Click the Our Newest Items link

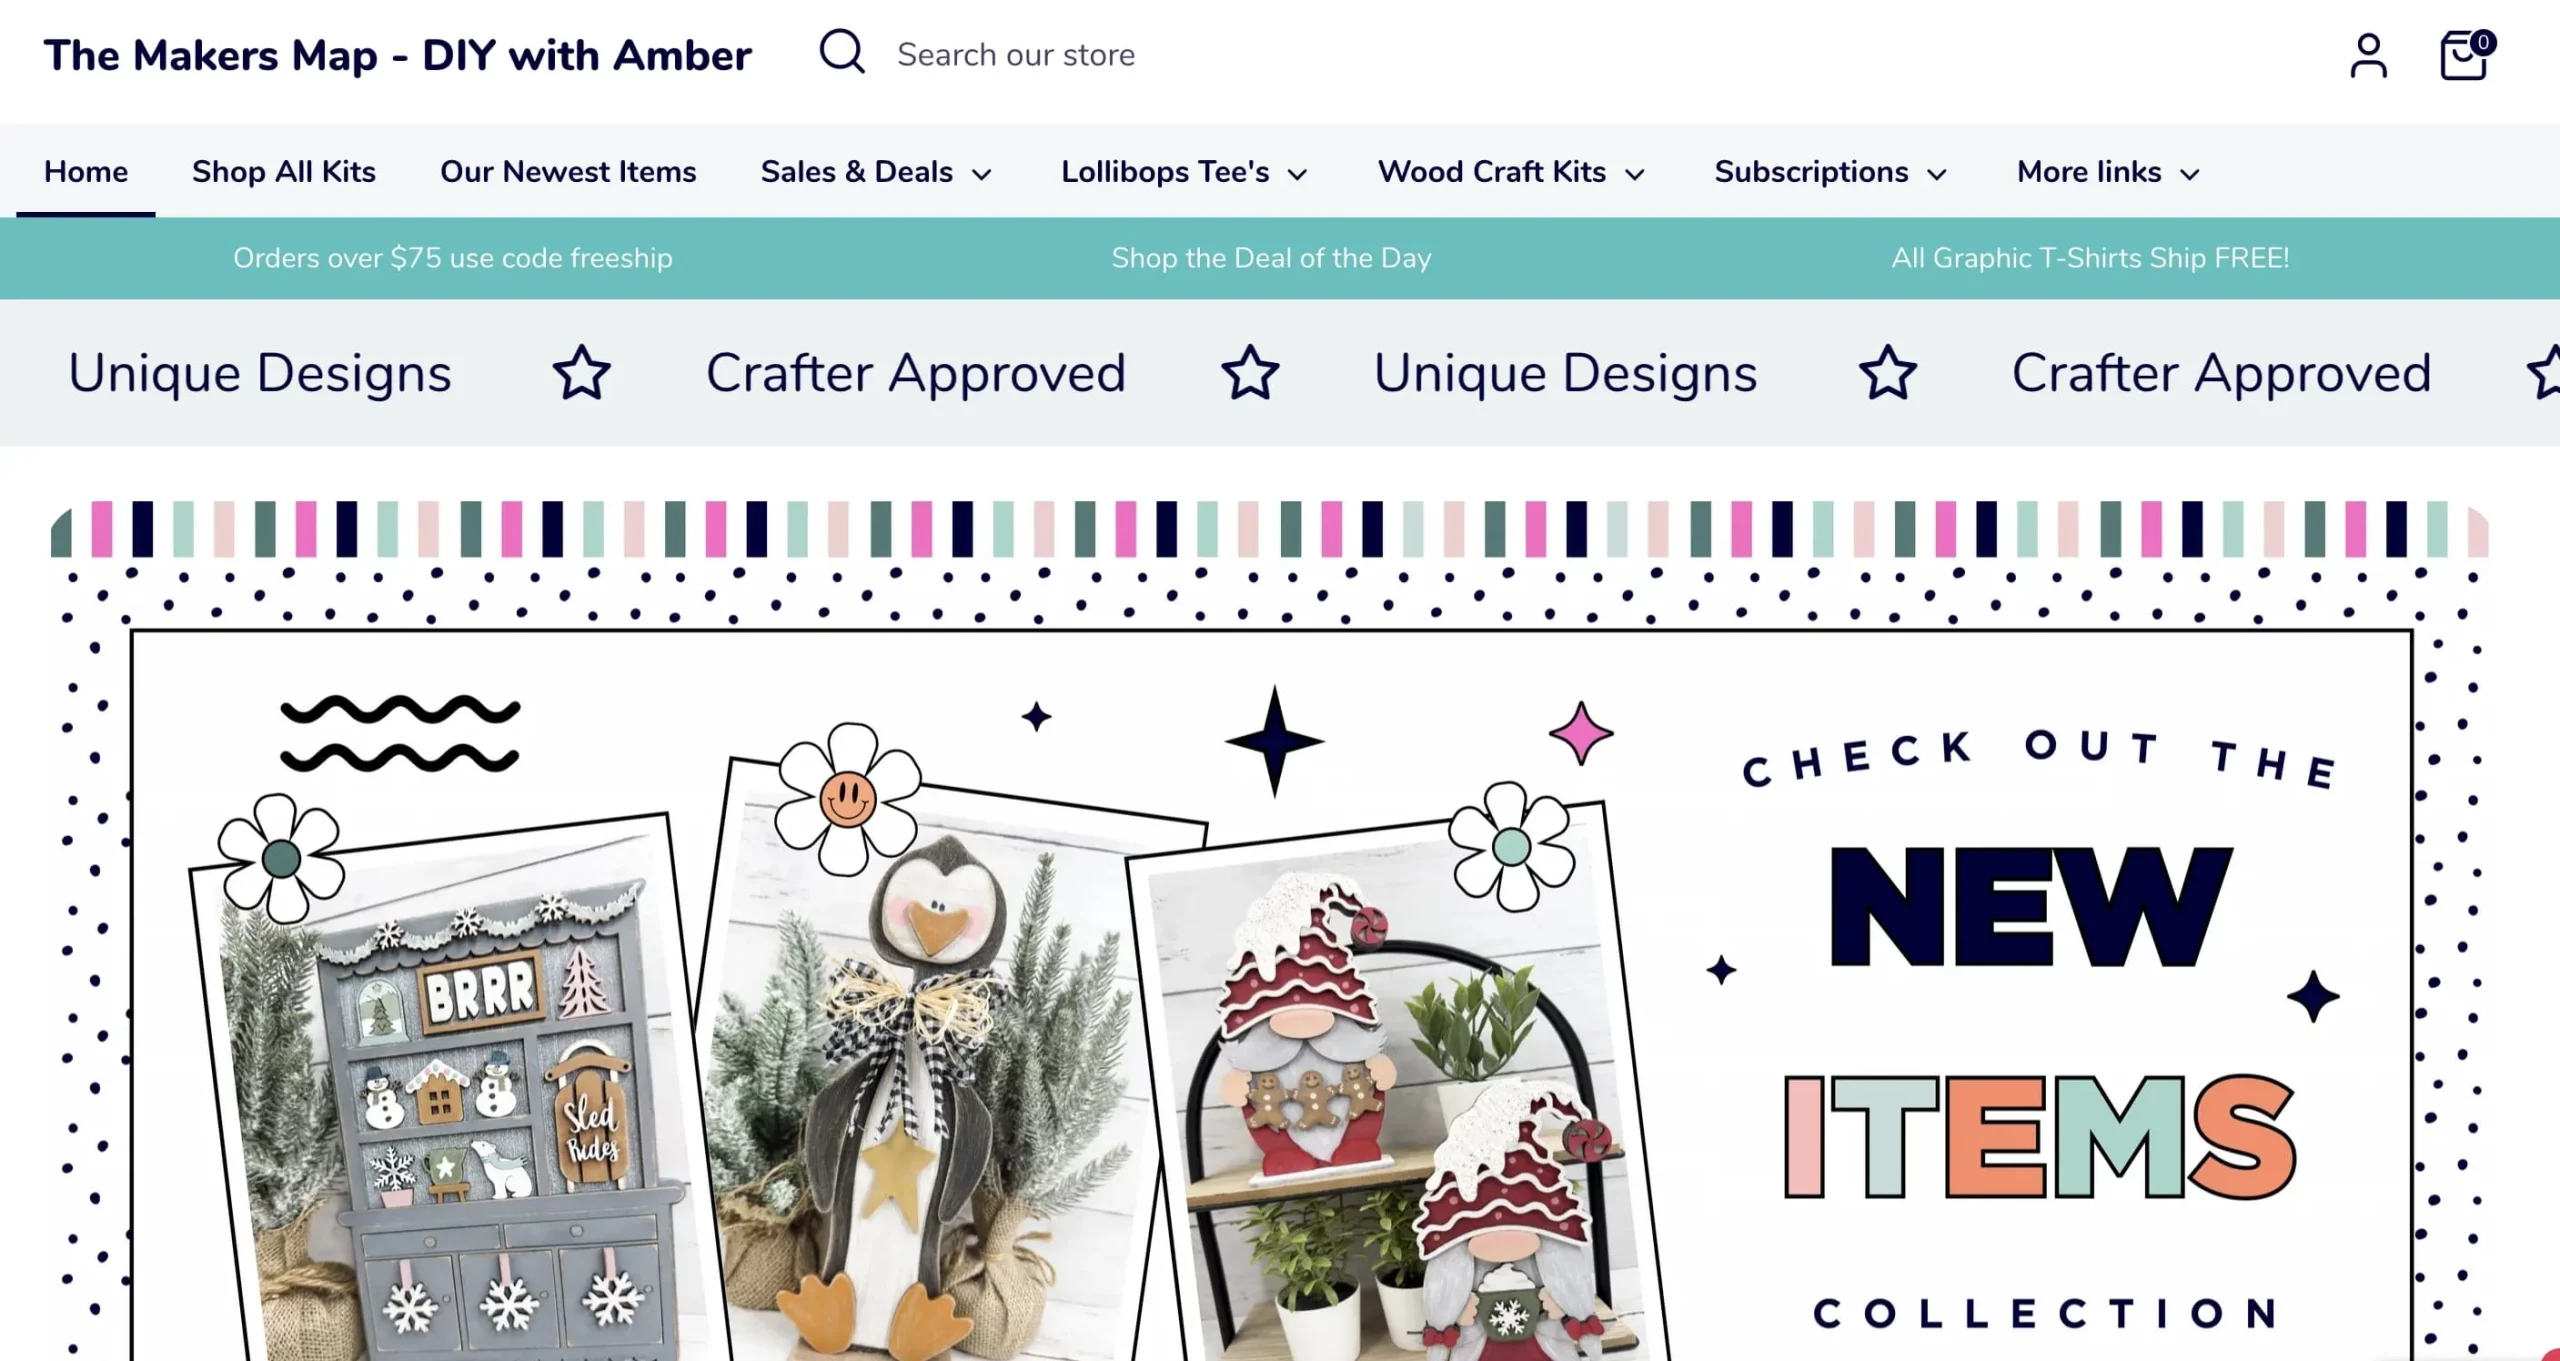(567, 171)
